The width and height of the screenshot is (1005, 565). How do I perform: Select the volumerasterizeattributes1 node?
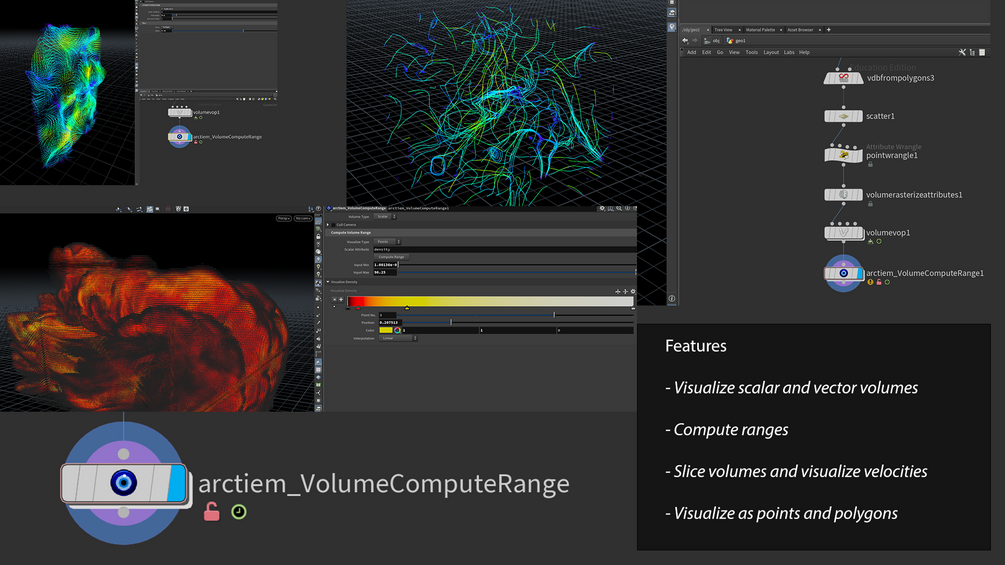tap(843, 195)
